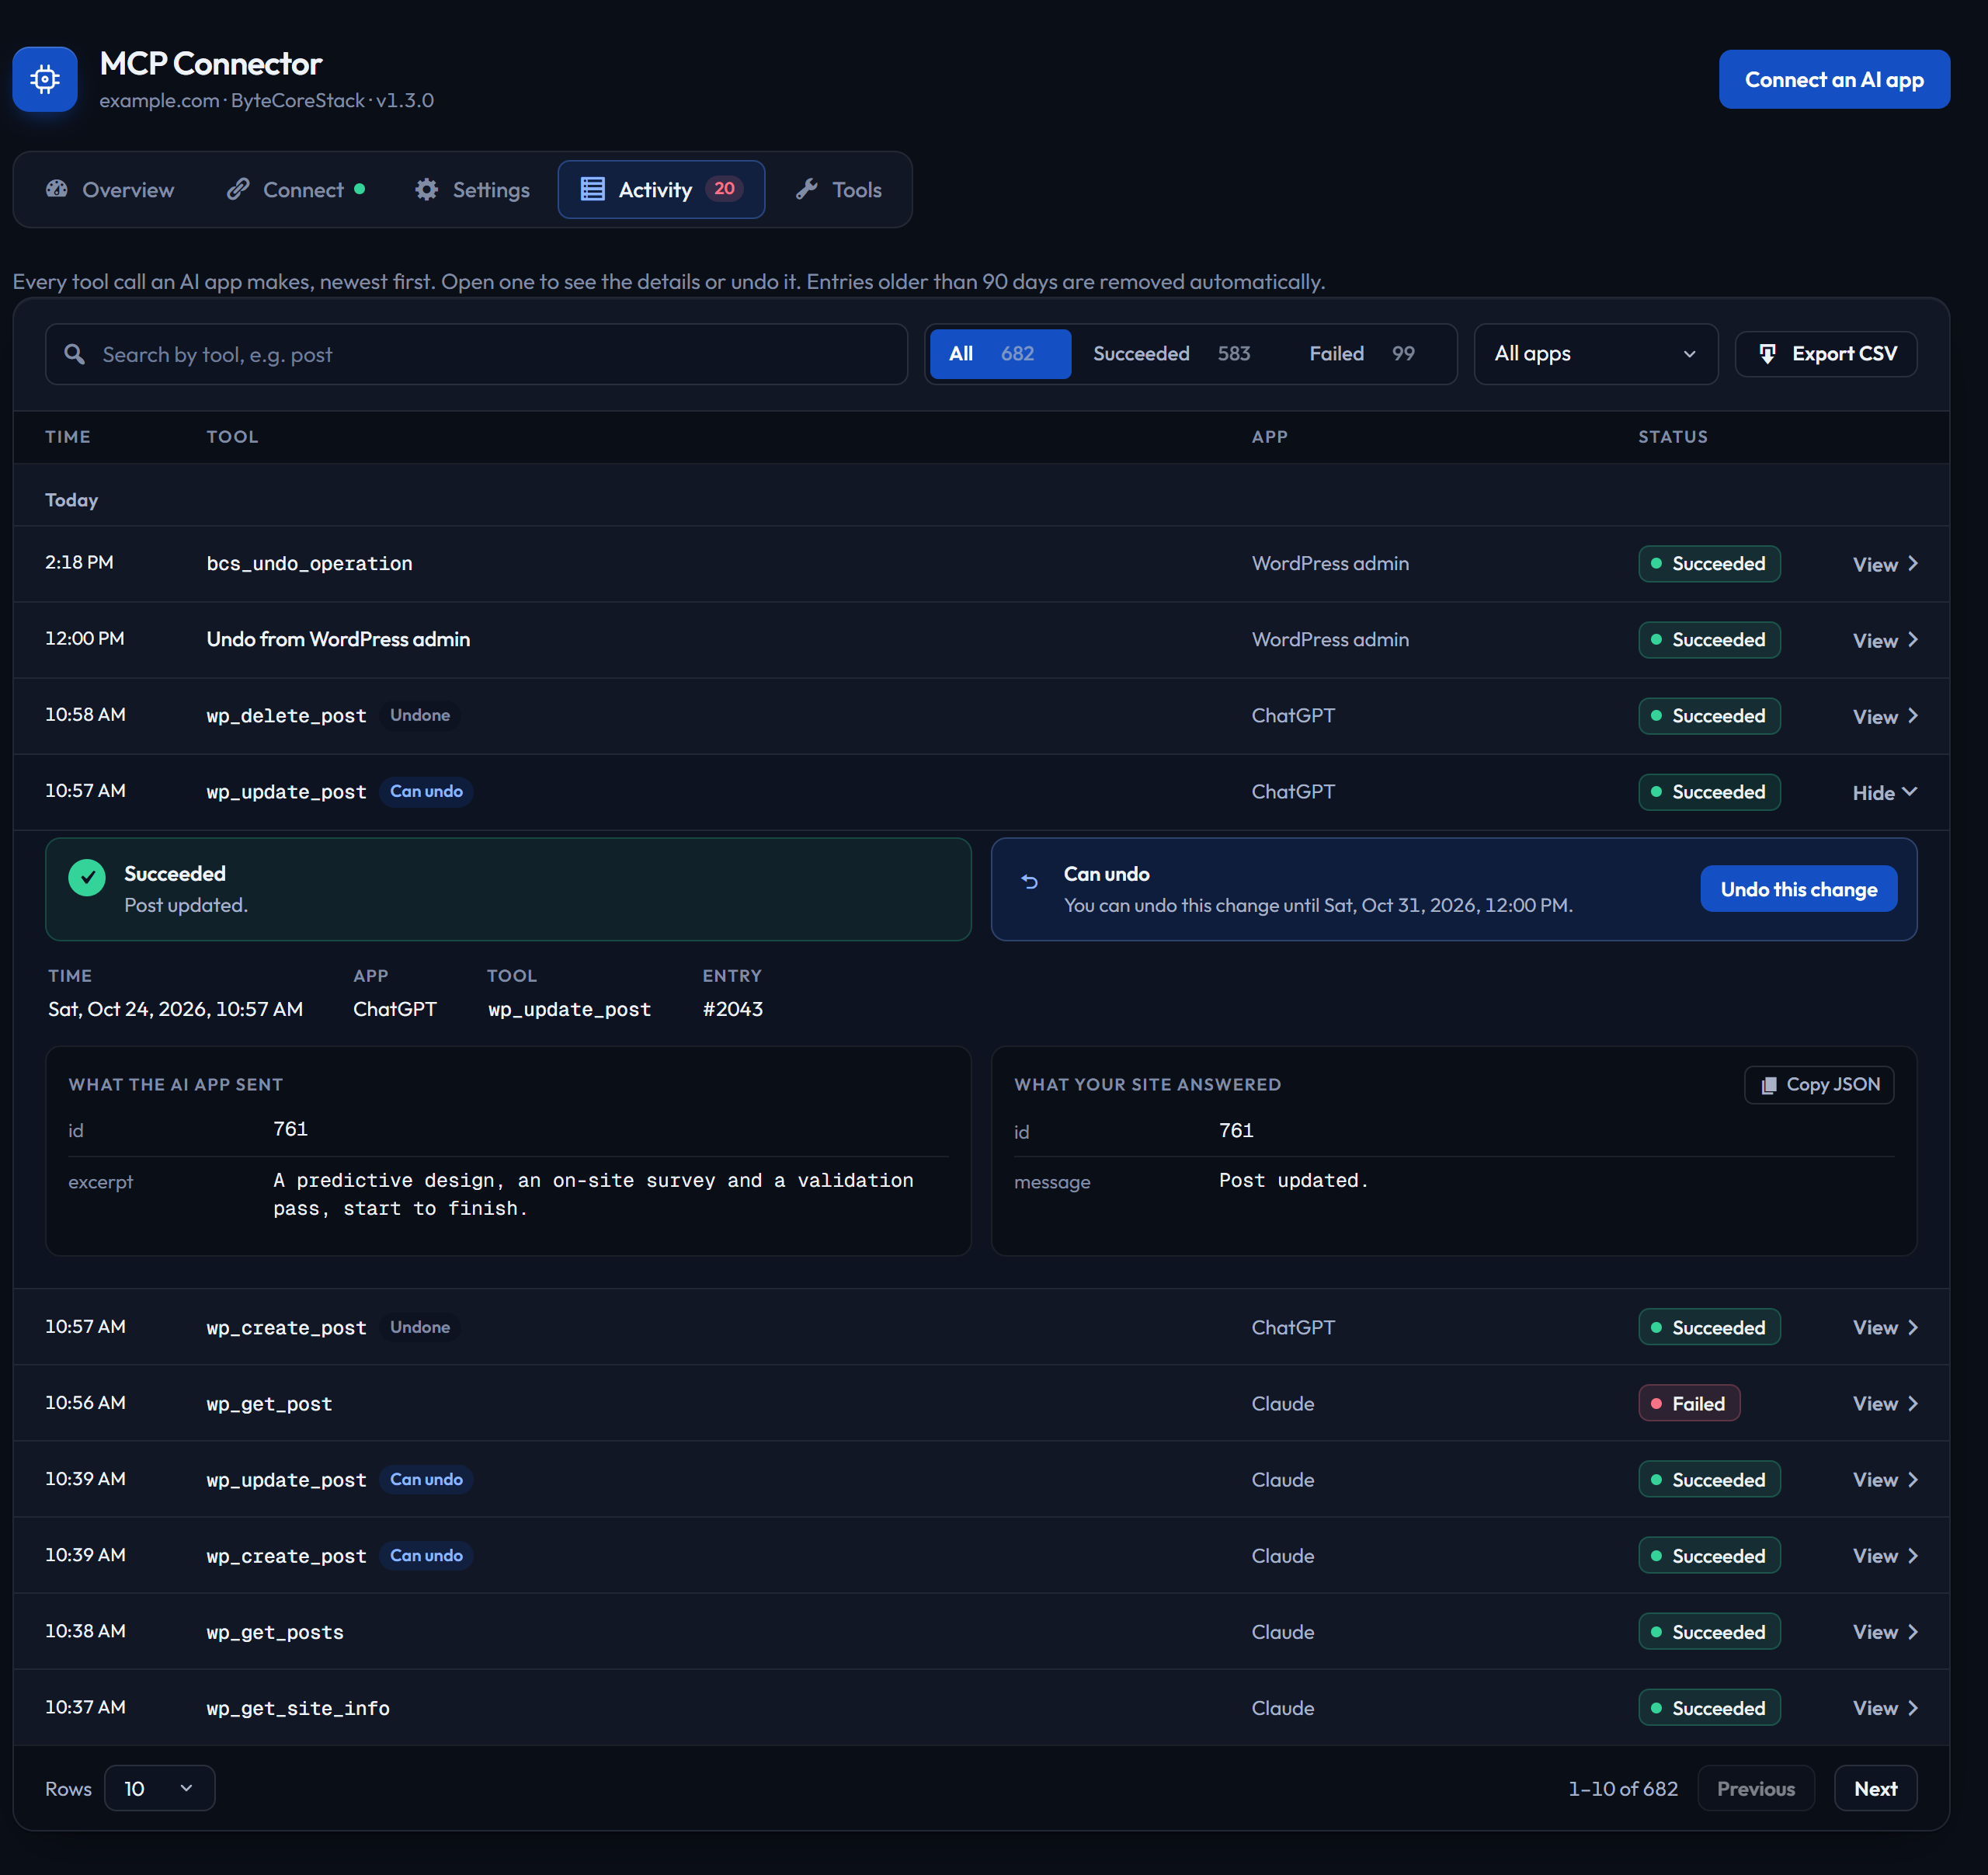Go to the Next page

(x=1875, y=1788)
